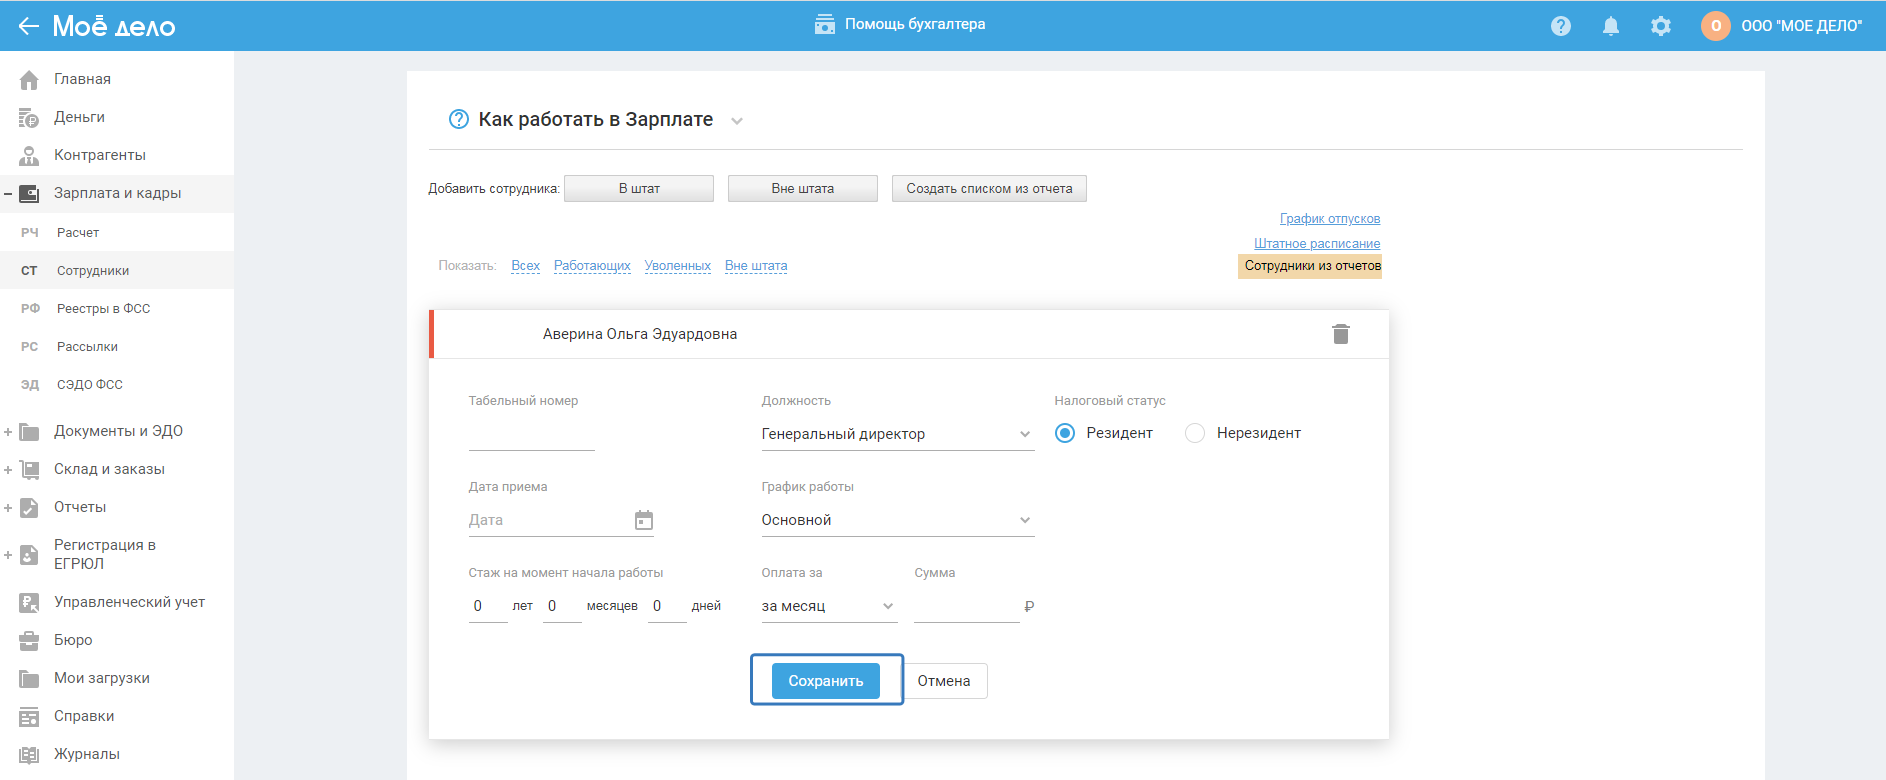
Task: Open Расчет in the sidebar submenu
Action: click(78, 233)
